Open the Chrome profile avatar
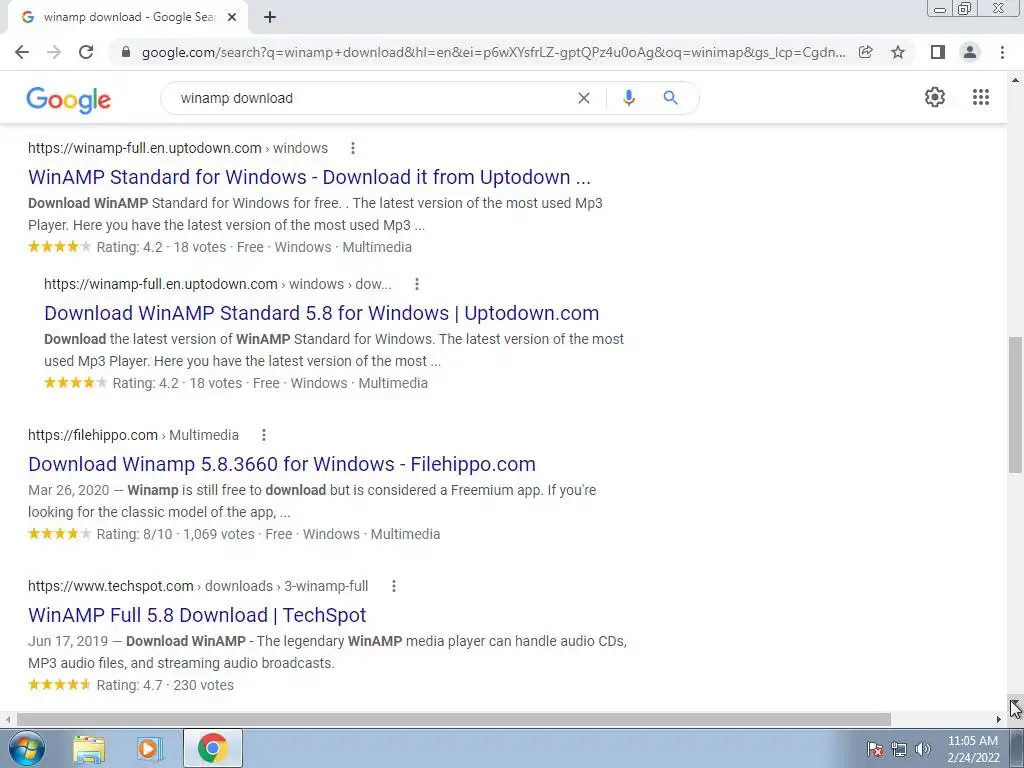The height and width of the screenshot is (768, 1024). (x=970, y=52)
